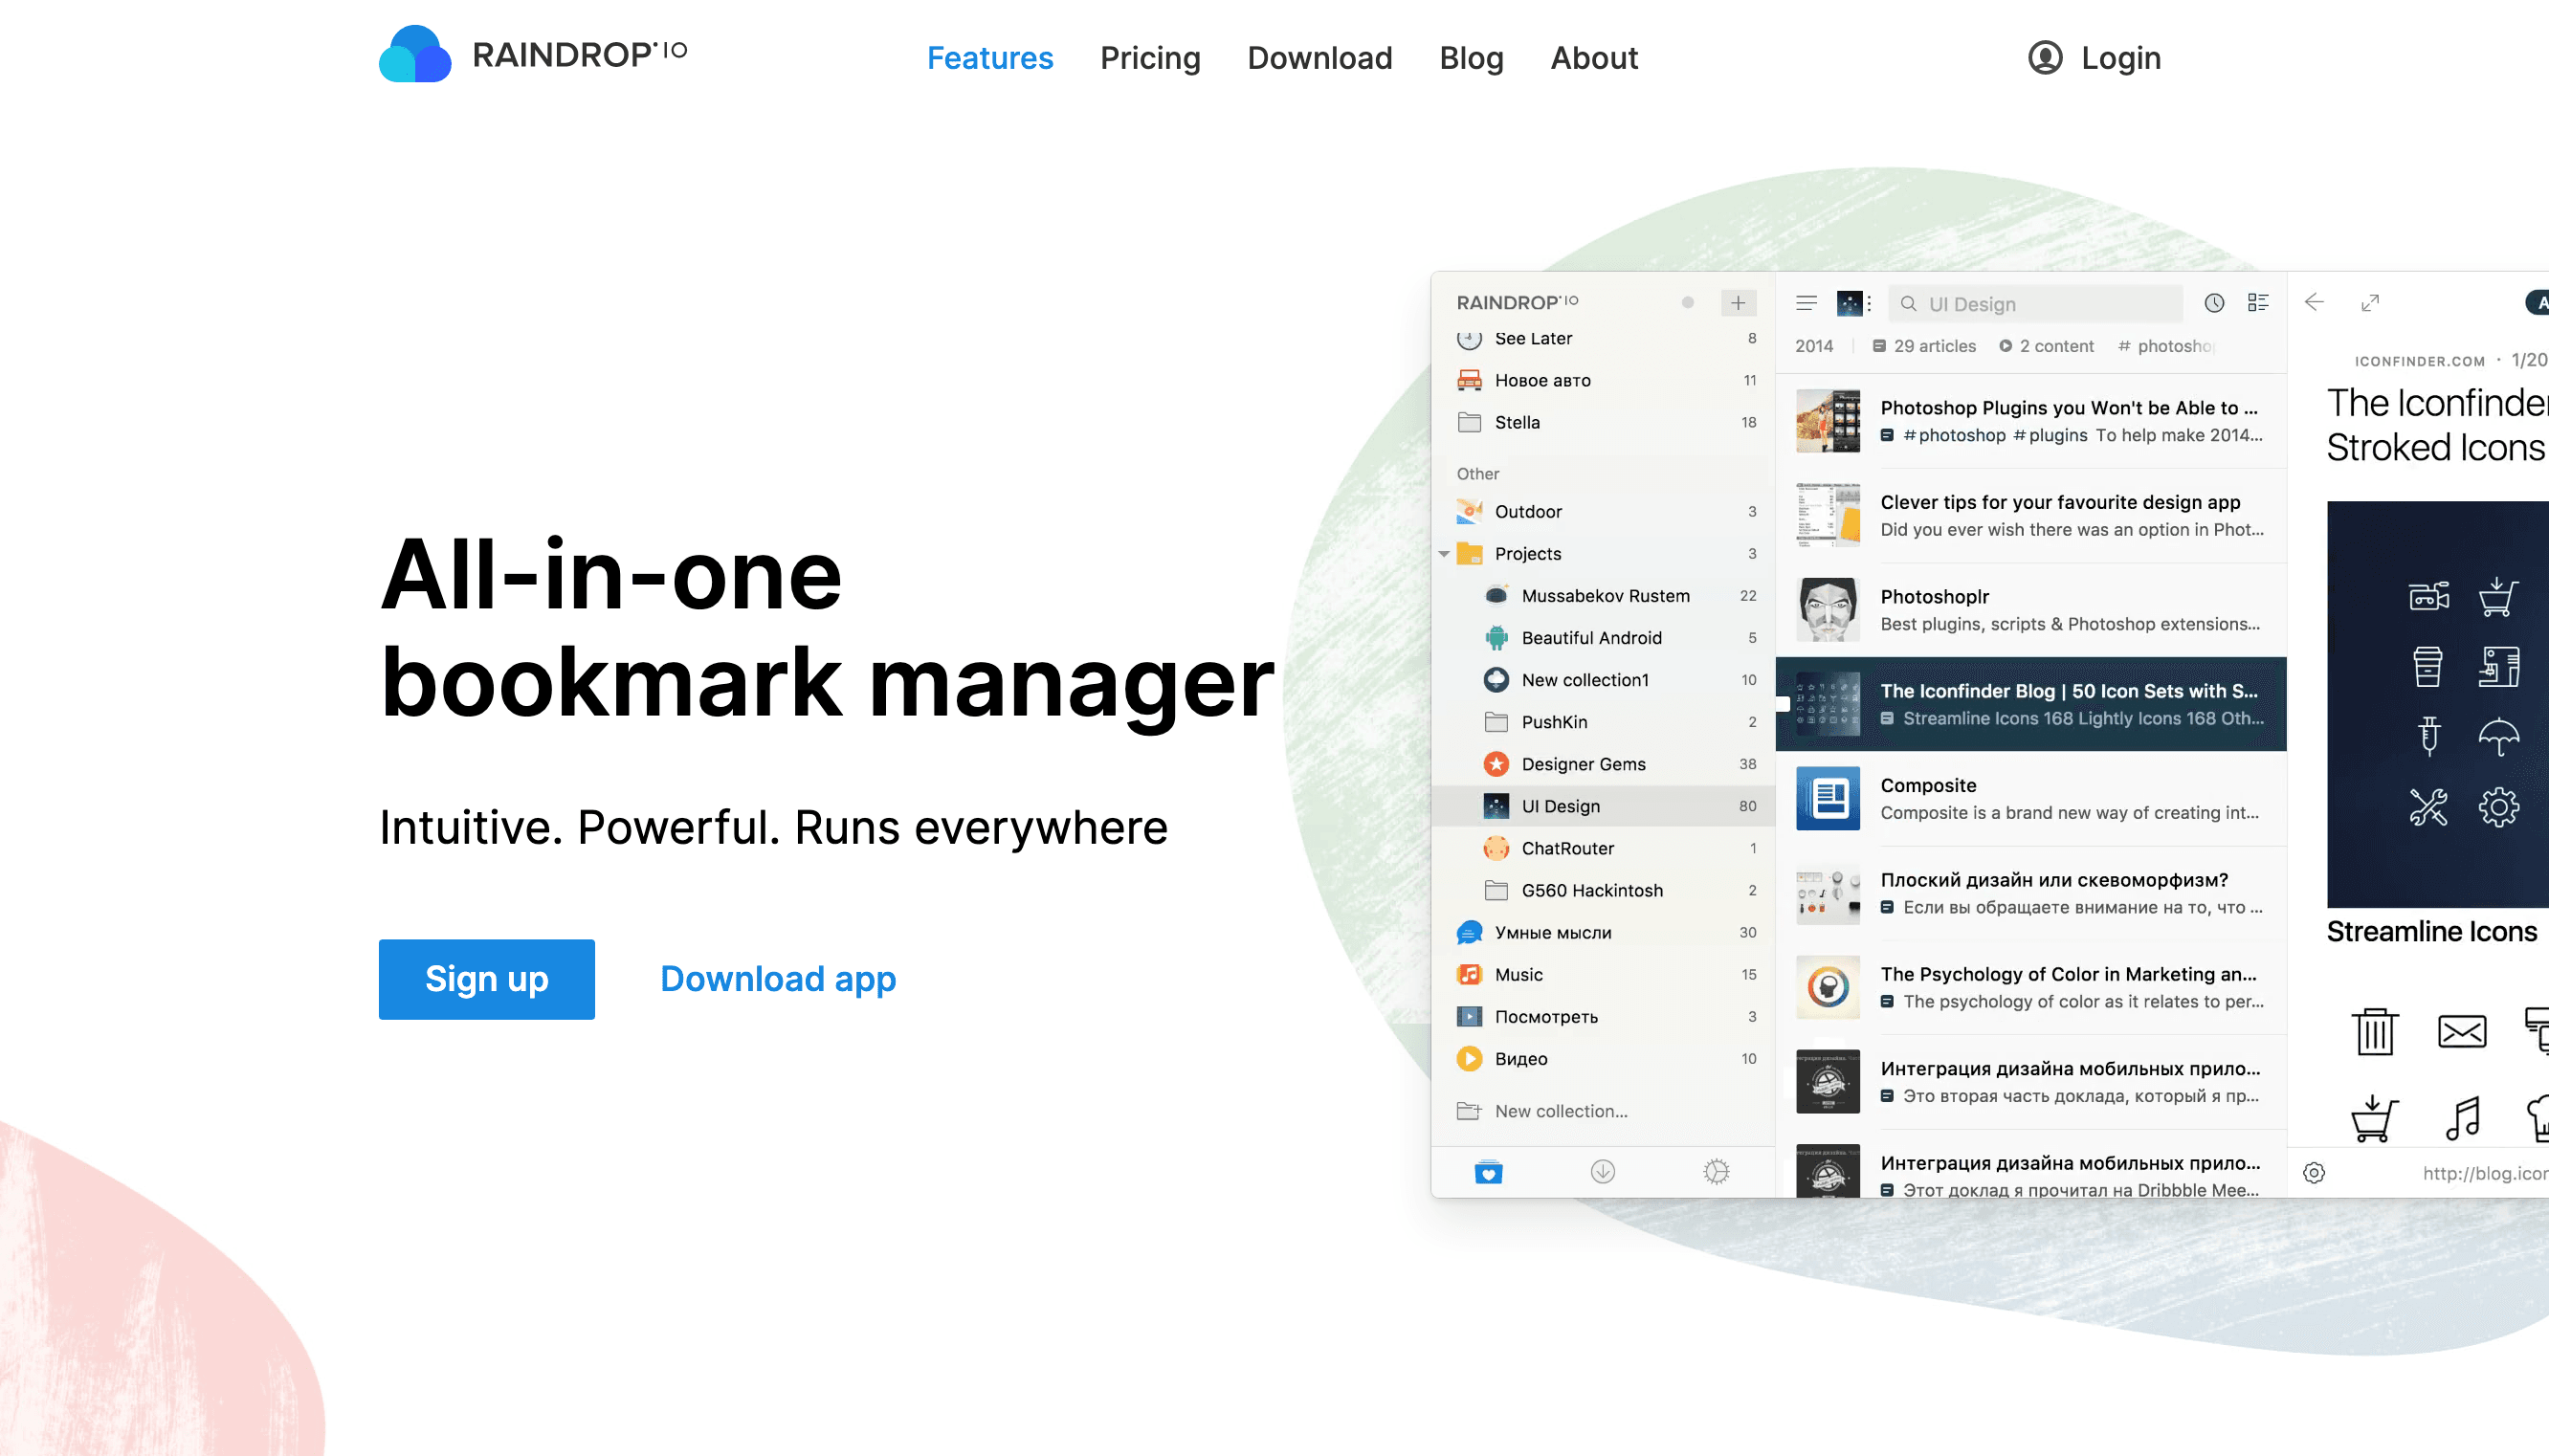Open the Features nav item
This screenshot has height=1456, width=2549.
[989, 58]
